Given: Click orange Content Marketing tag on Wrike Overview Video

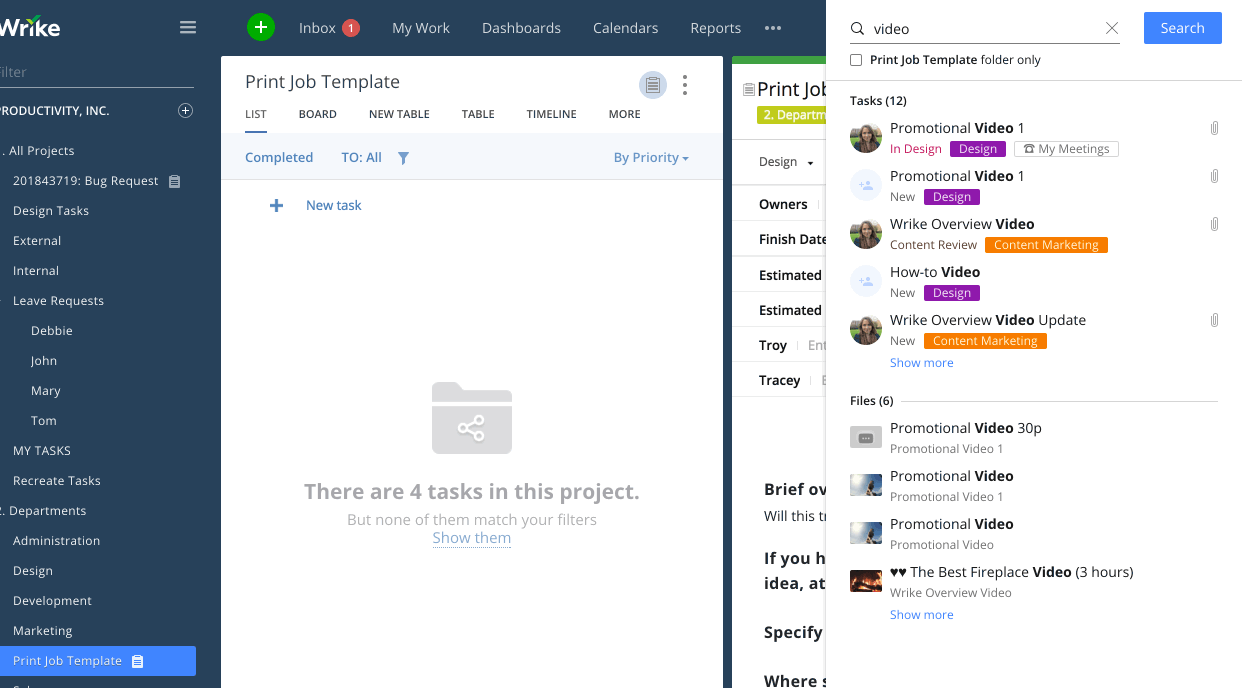Looking at the screenshot, I should click(x=1046, y=245).
